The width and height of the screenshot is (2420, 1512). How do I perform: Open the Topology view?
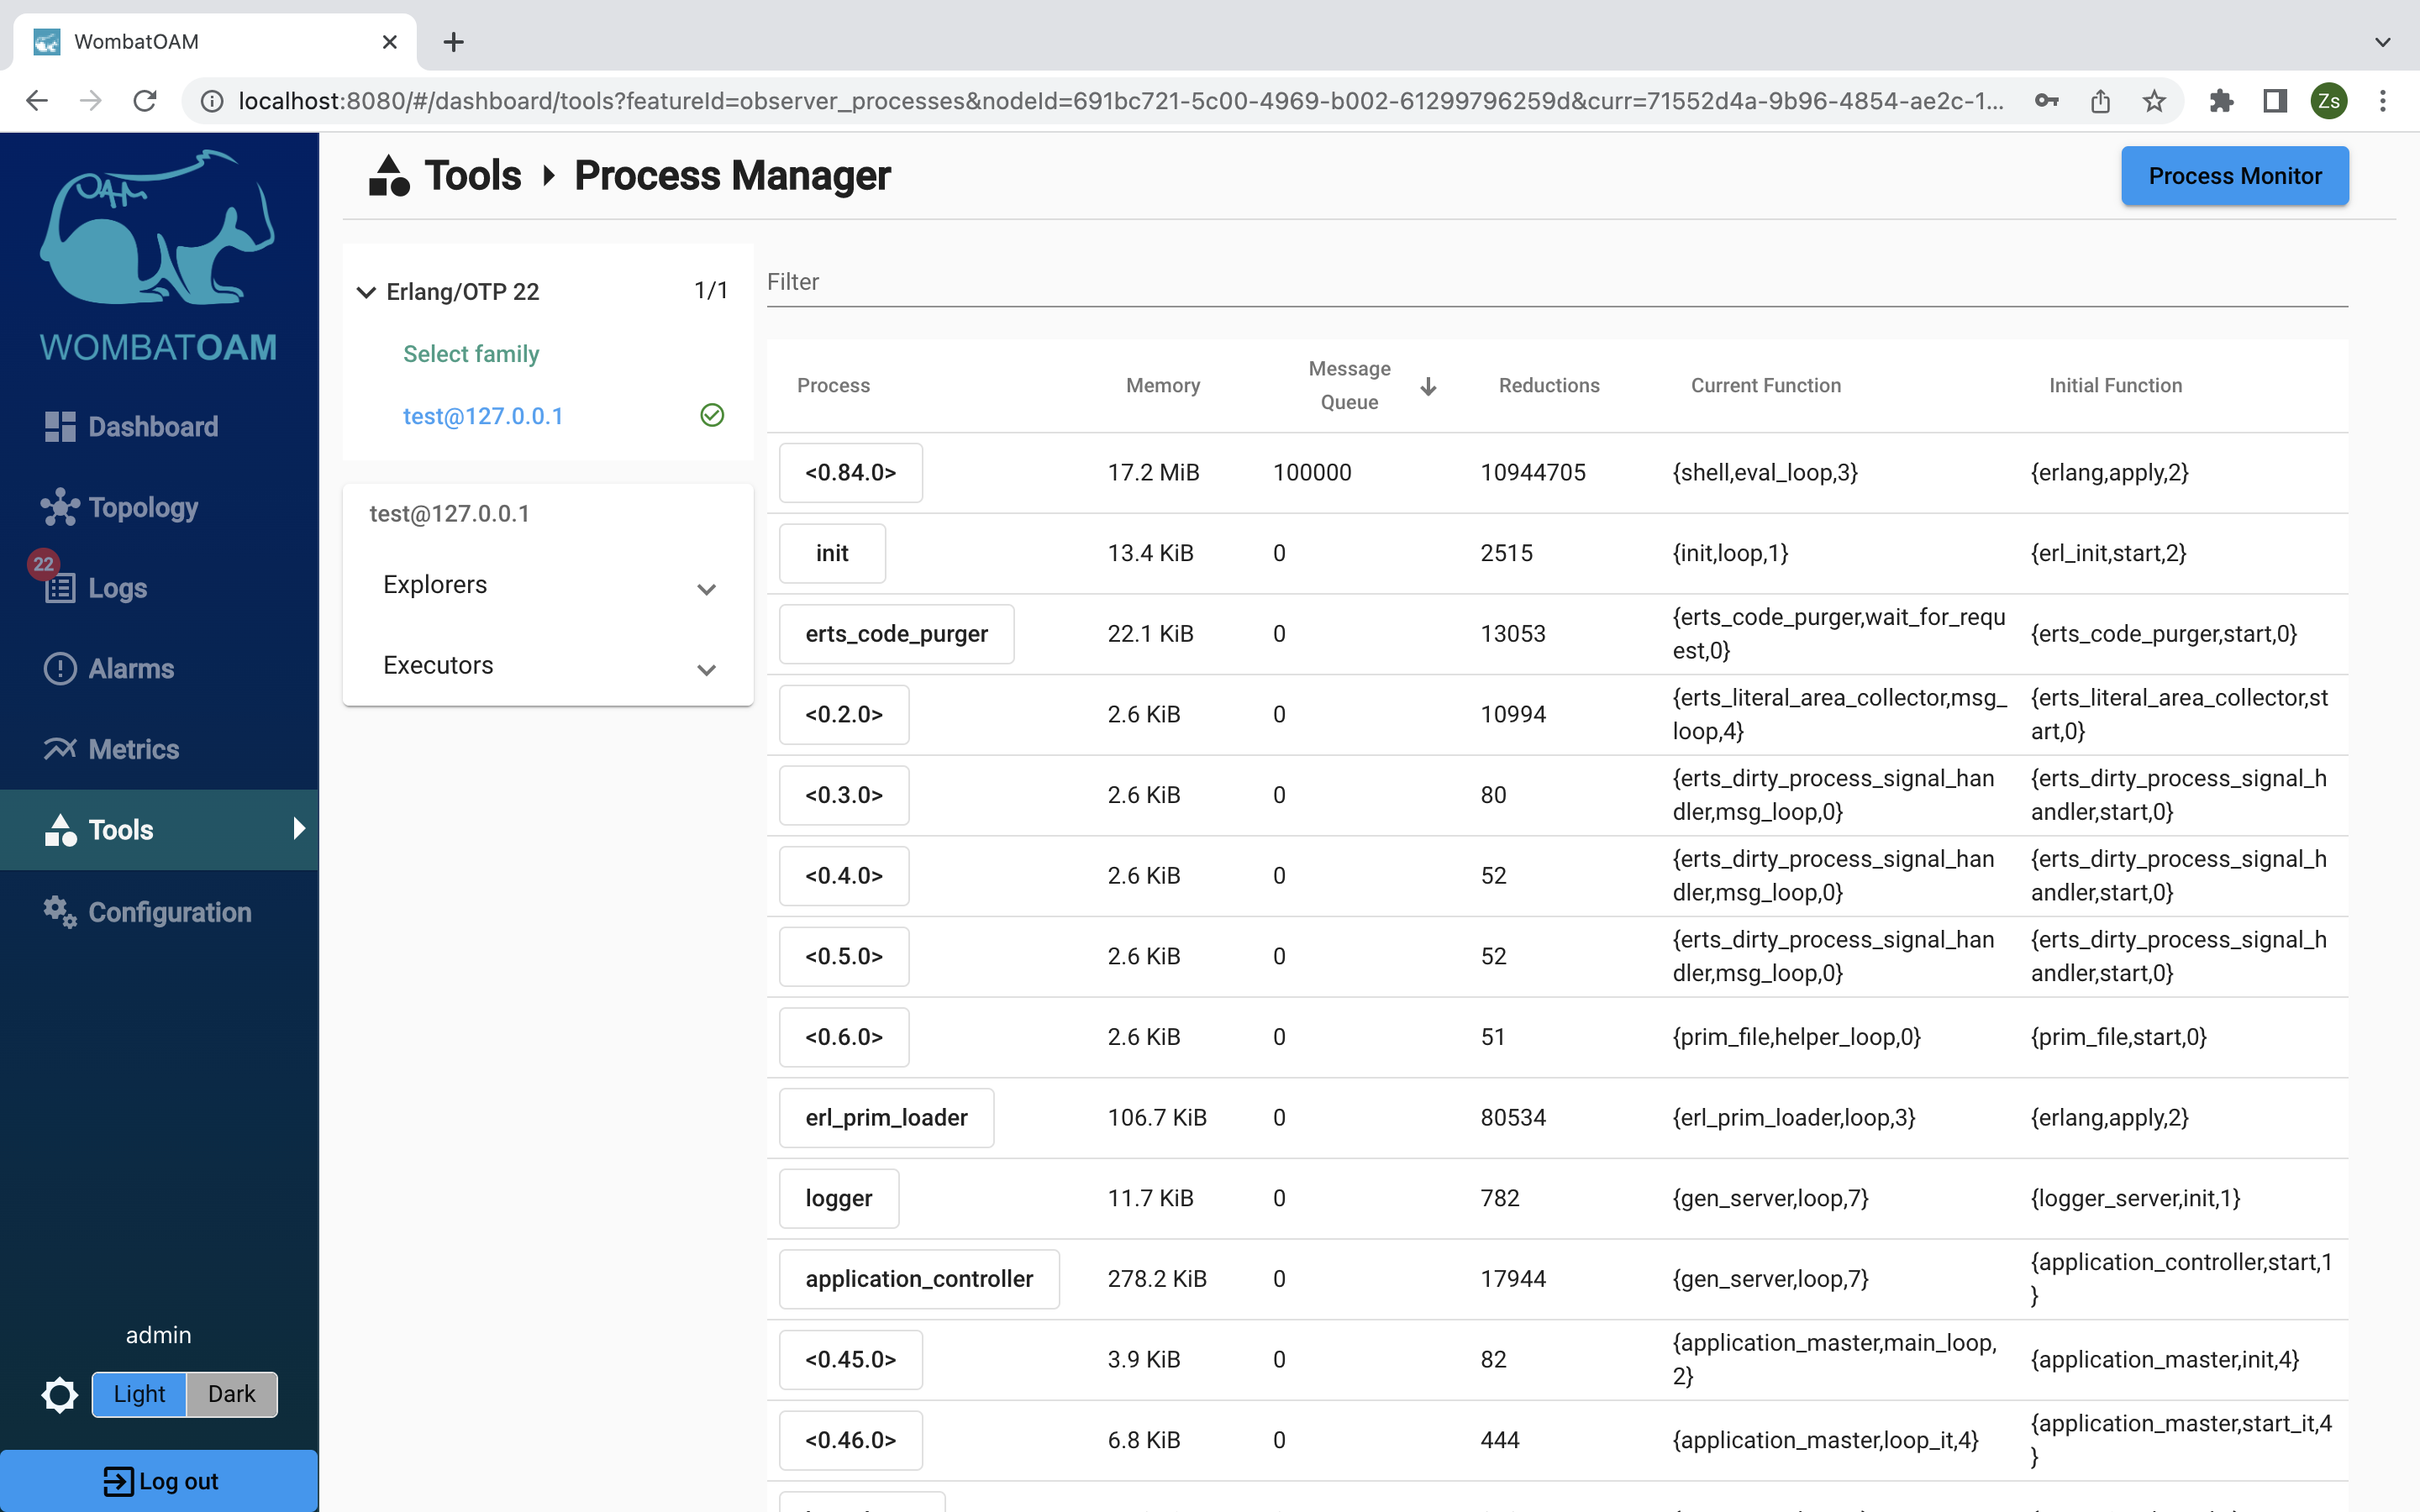pos(120,508)
